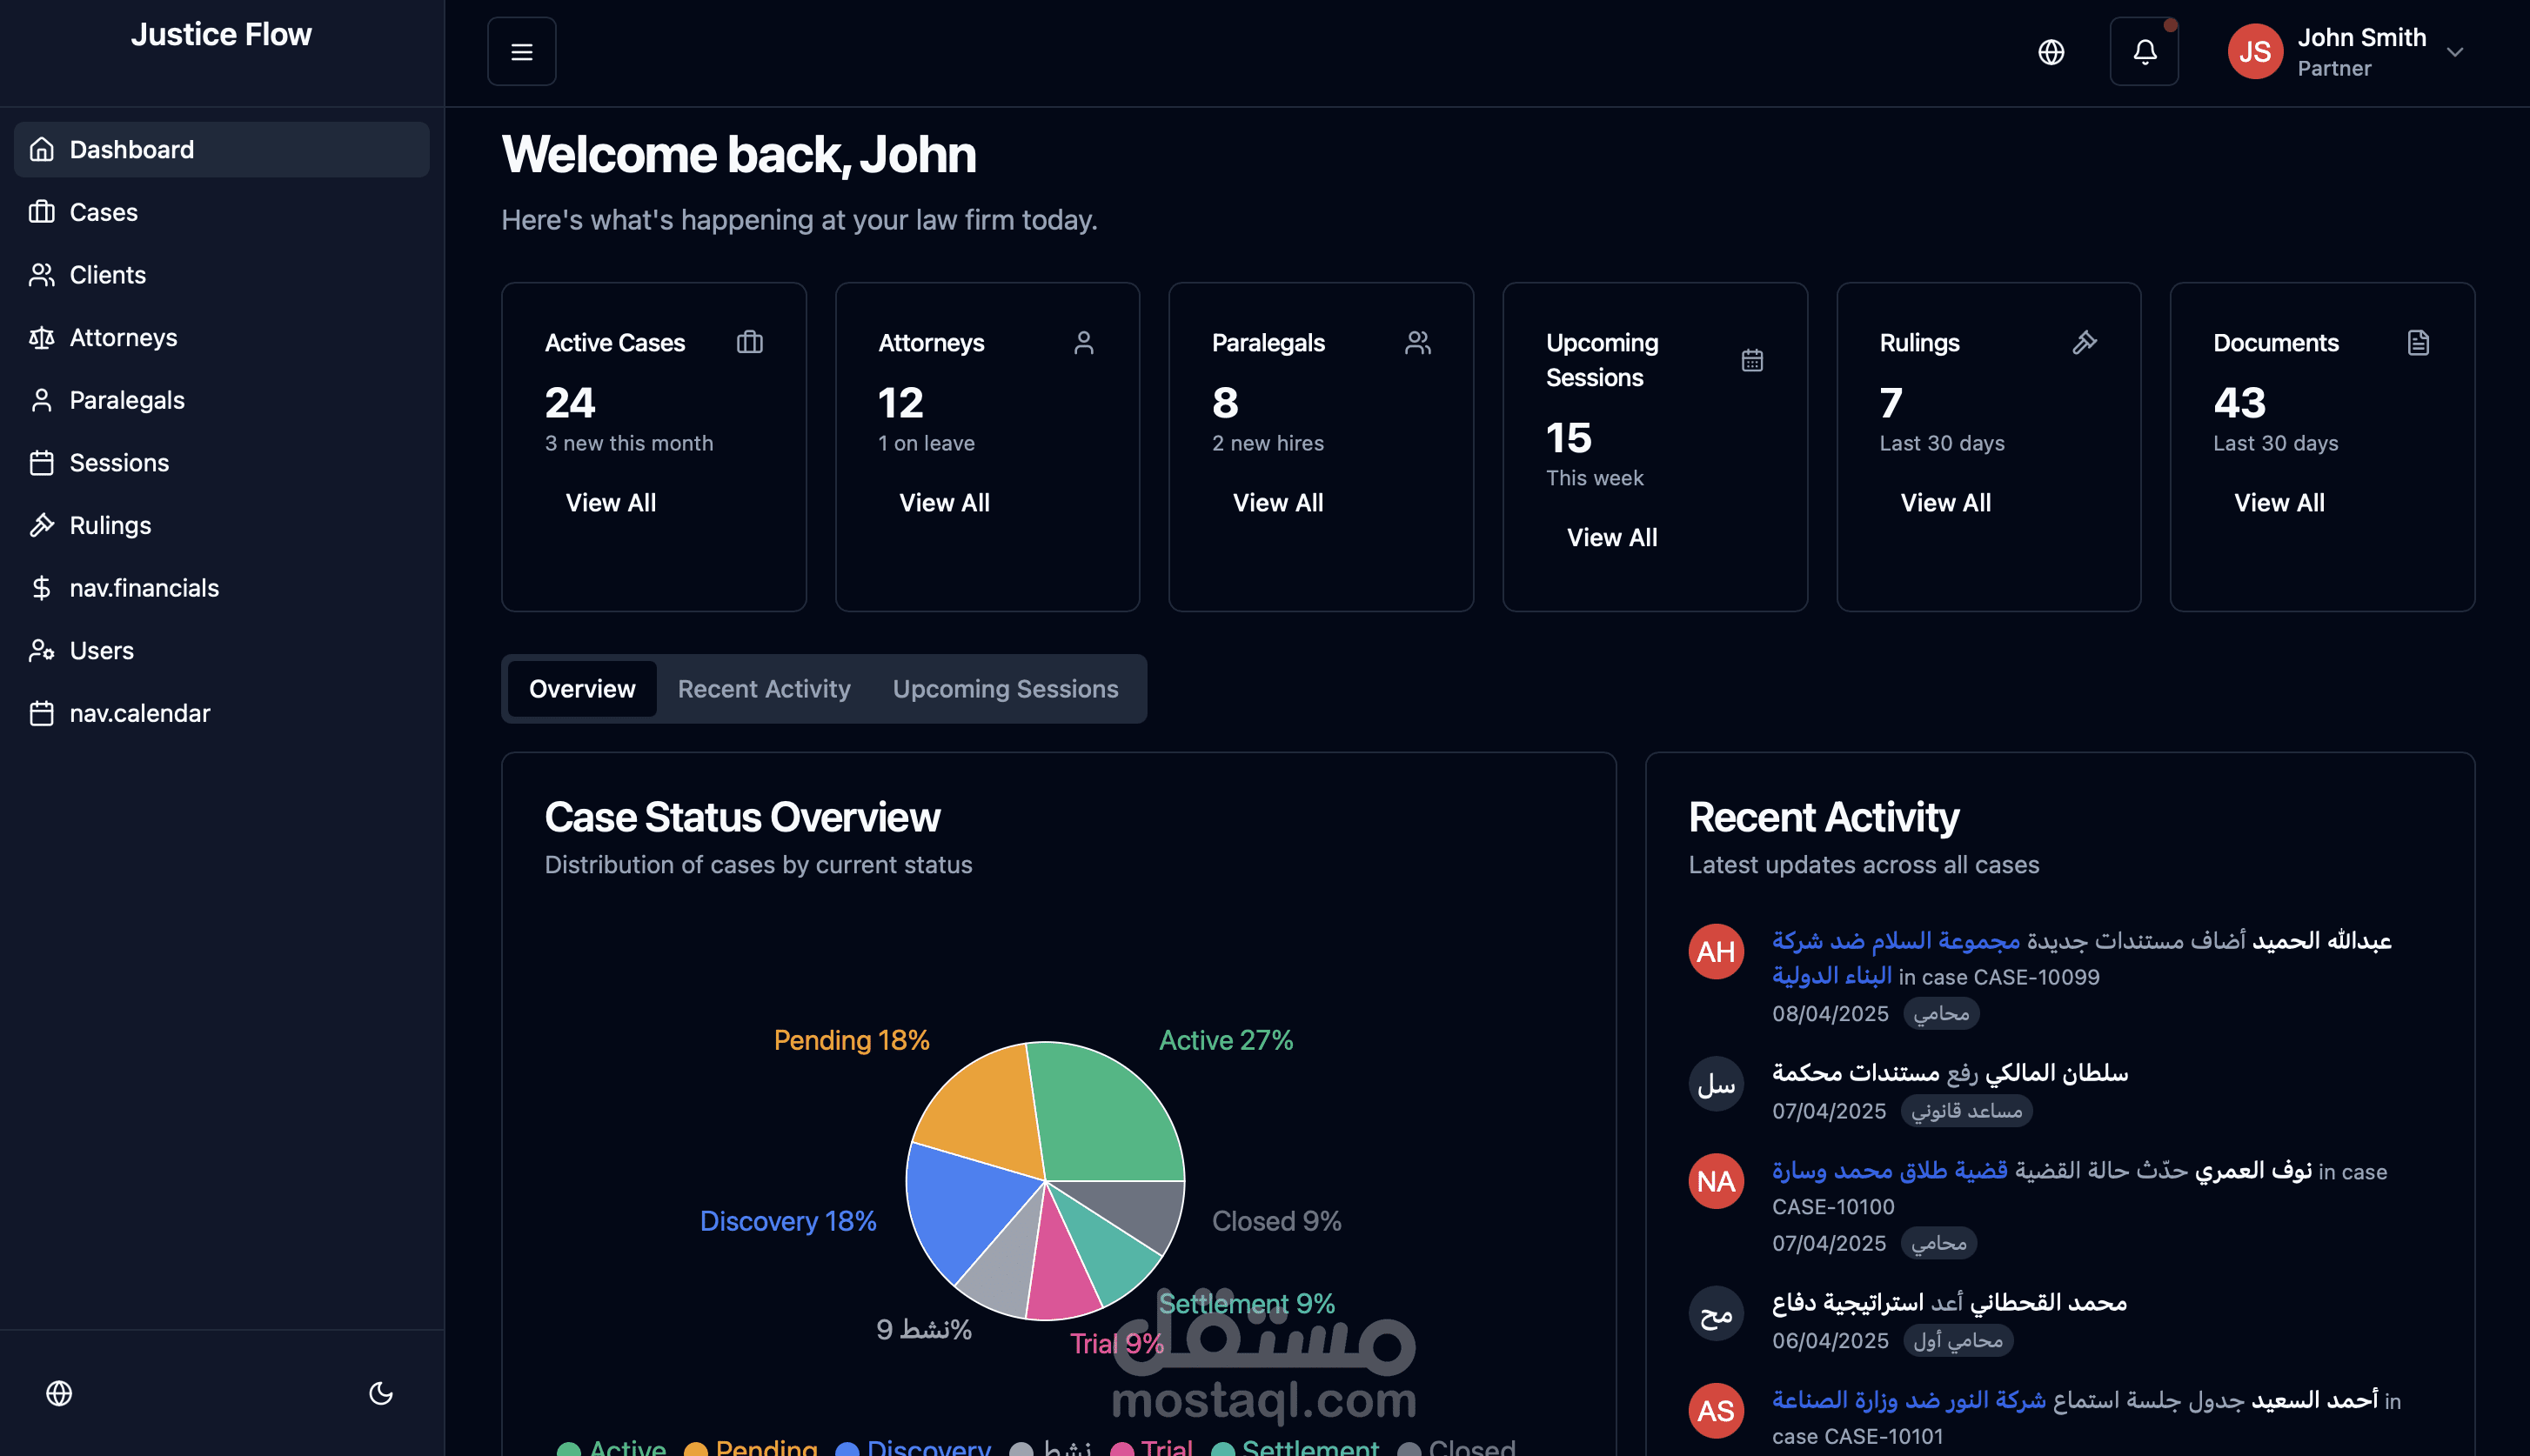Select nav.financials dollar icon in sidebar
The width and height of the screenshot is (2530, 1456).
41,588
